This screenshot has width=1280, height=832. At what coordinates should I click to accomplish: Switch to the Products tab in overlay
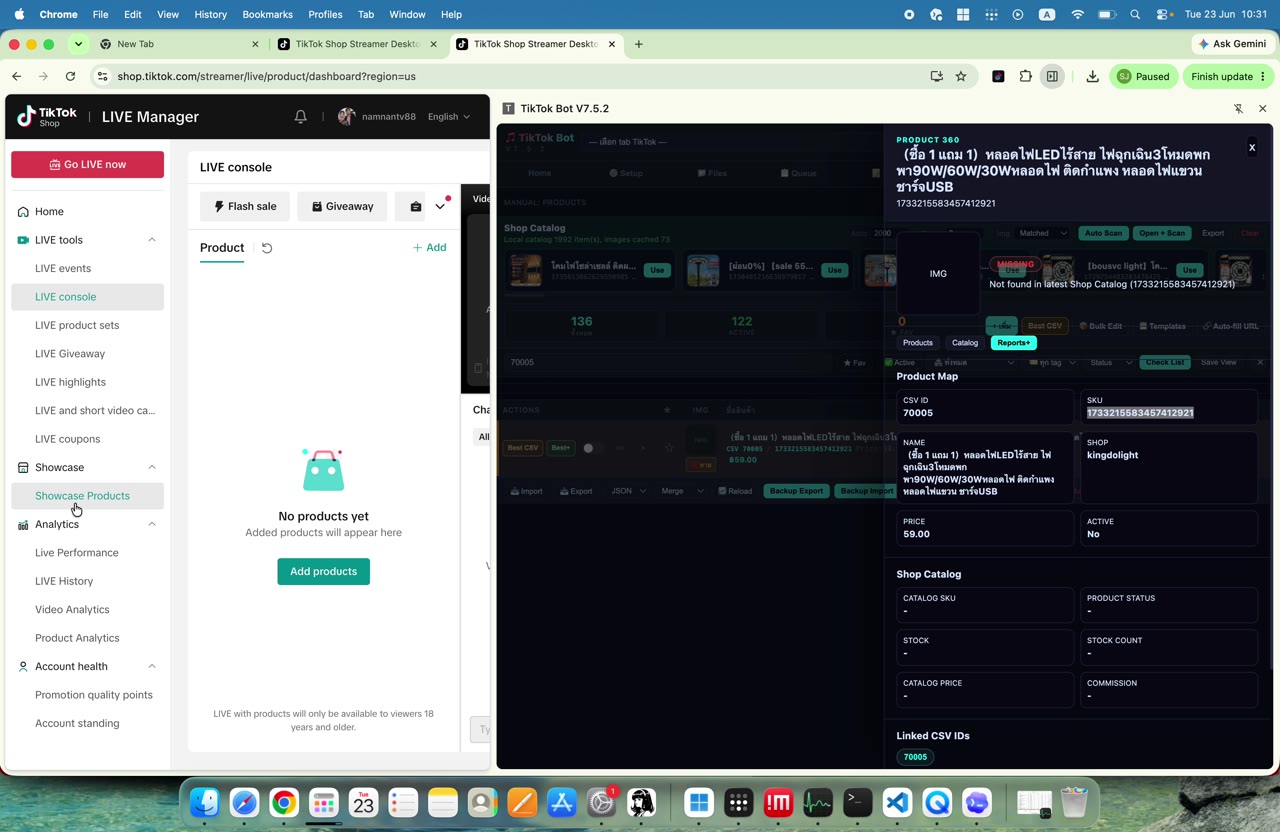pos(918,343)
